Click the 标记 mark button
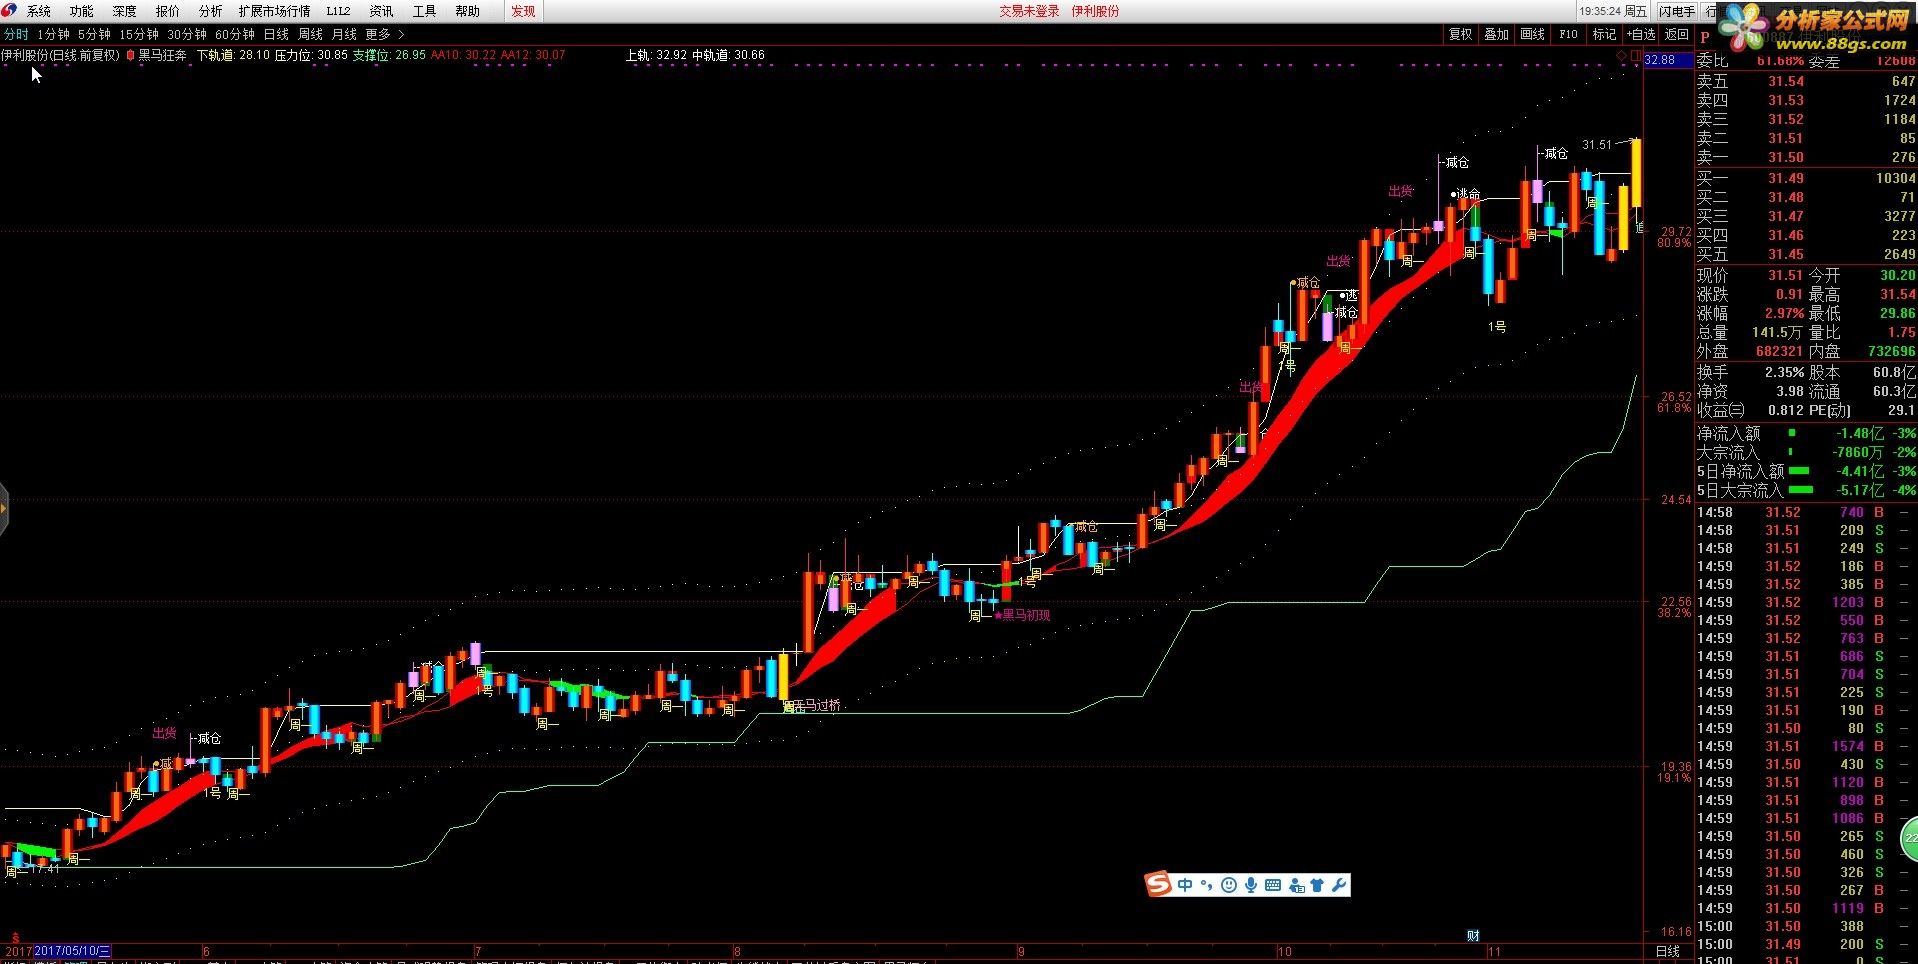The width and height of the screenshot is (1918, 964). (1604, 34)
